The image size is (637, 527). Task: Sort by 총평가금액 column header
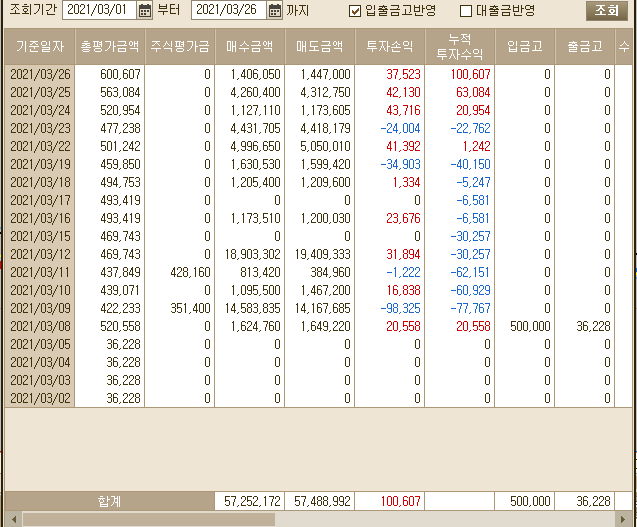point(110,47)
